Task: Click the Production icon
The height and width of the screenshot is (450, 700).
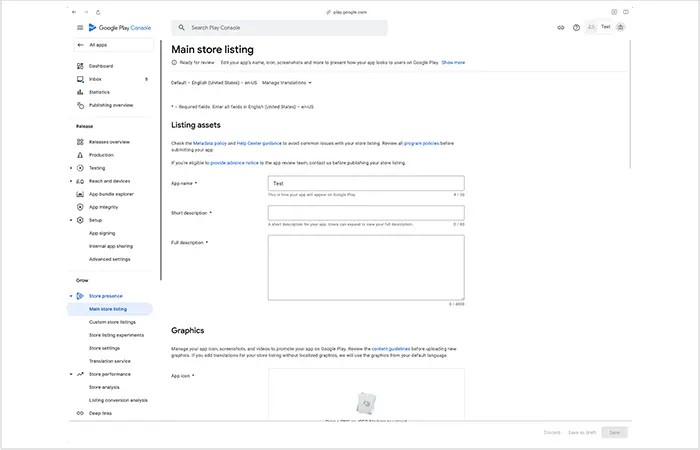Action: 80,155
